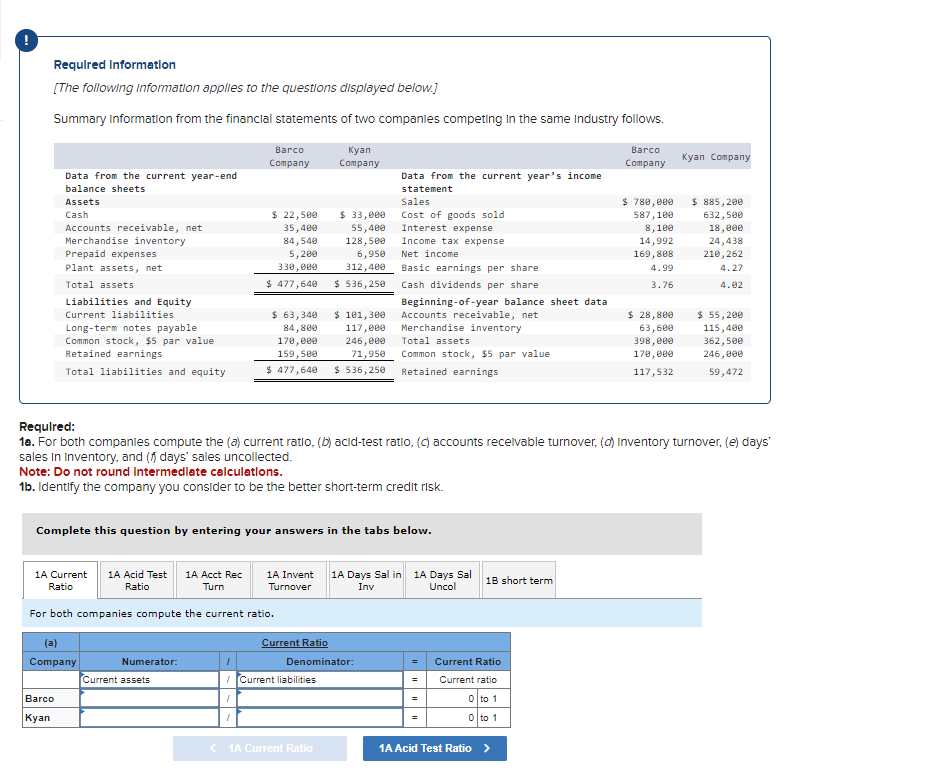
Task: Click the 'Required Information' heading
Action: tap(114, 64)
